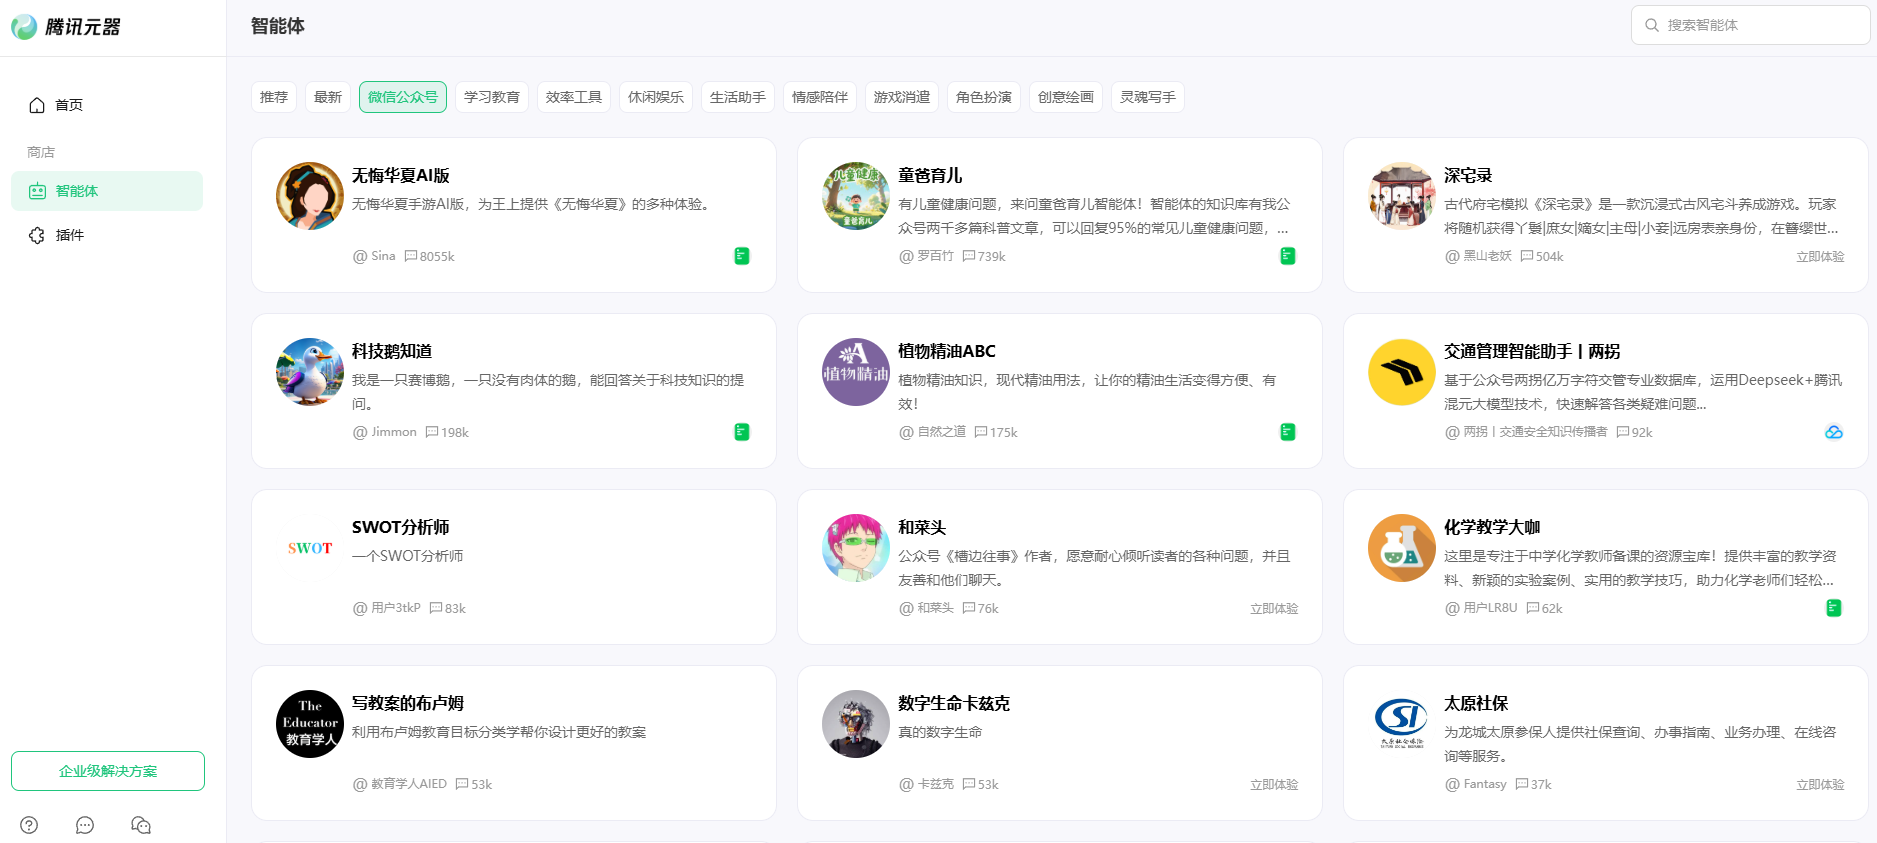The width and height of the screenshot is (1877, 843).
Task: Click 立即体验 on the 和菜头 card
Action: (1274, 609)
